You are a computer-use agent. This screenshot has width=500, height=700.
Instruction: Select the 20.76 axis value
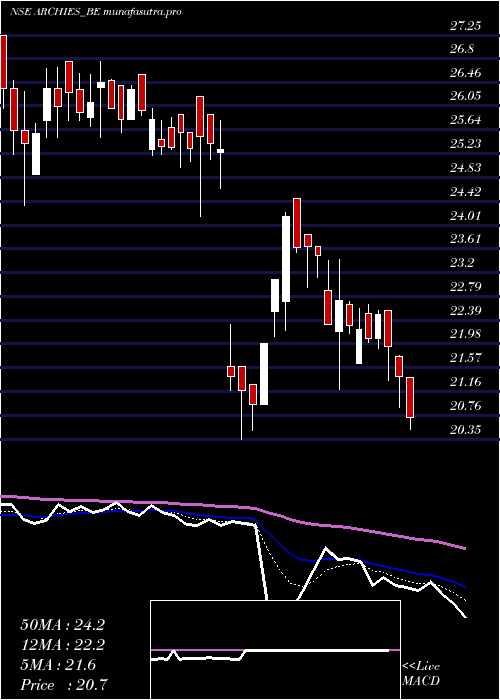tap(465, 406)
